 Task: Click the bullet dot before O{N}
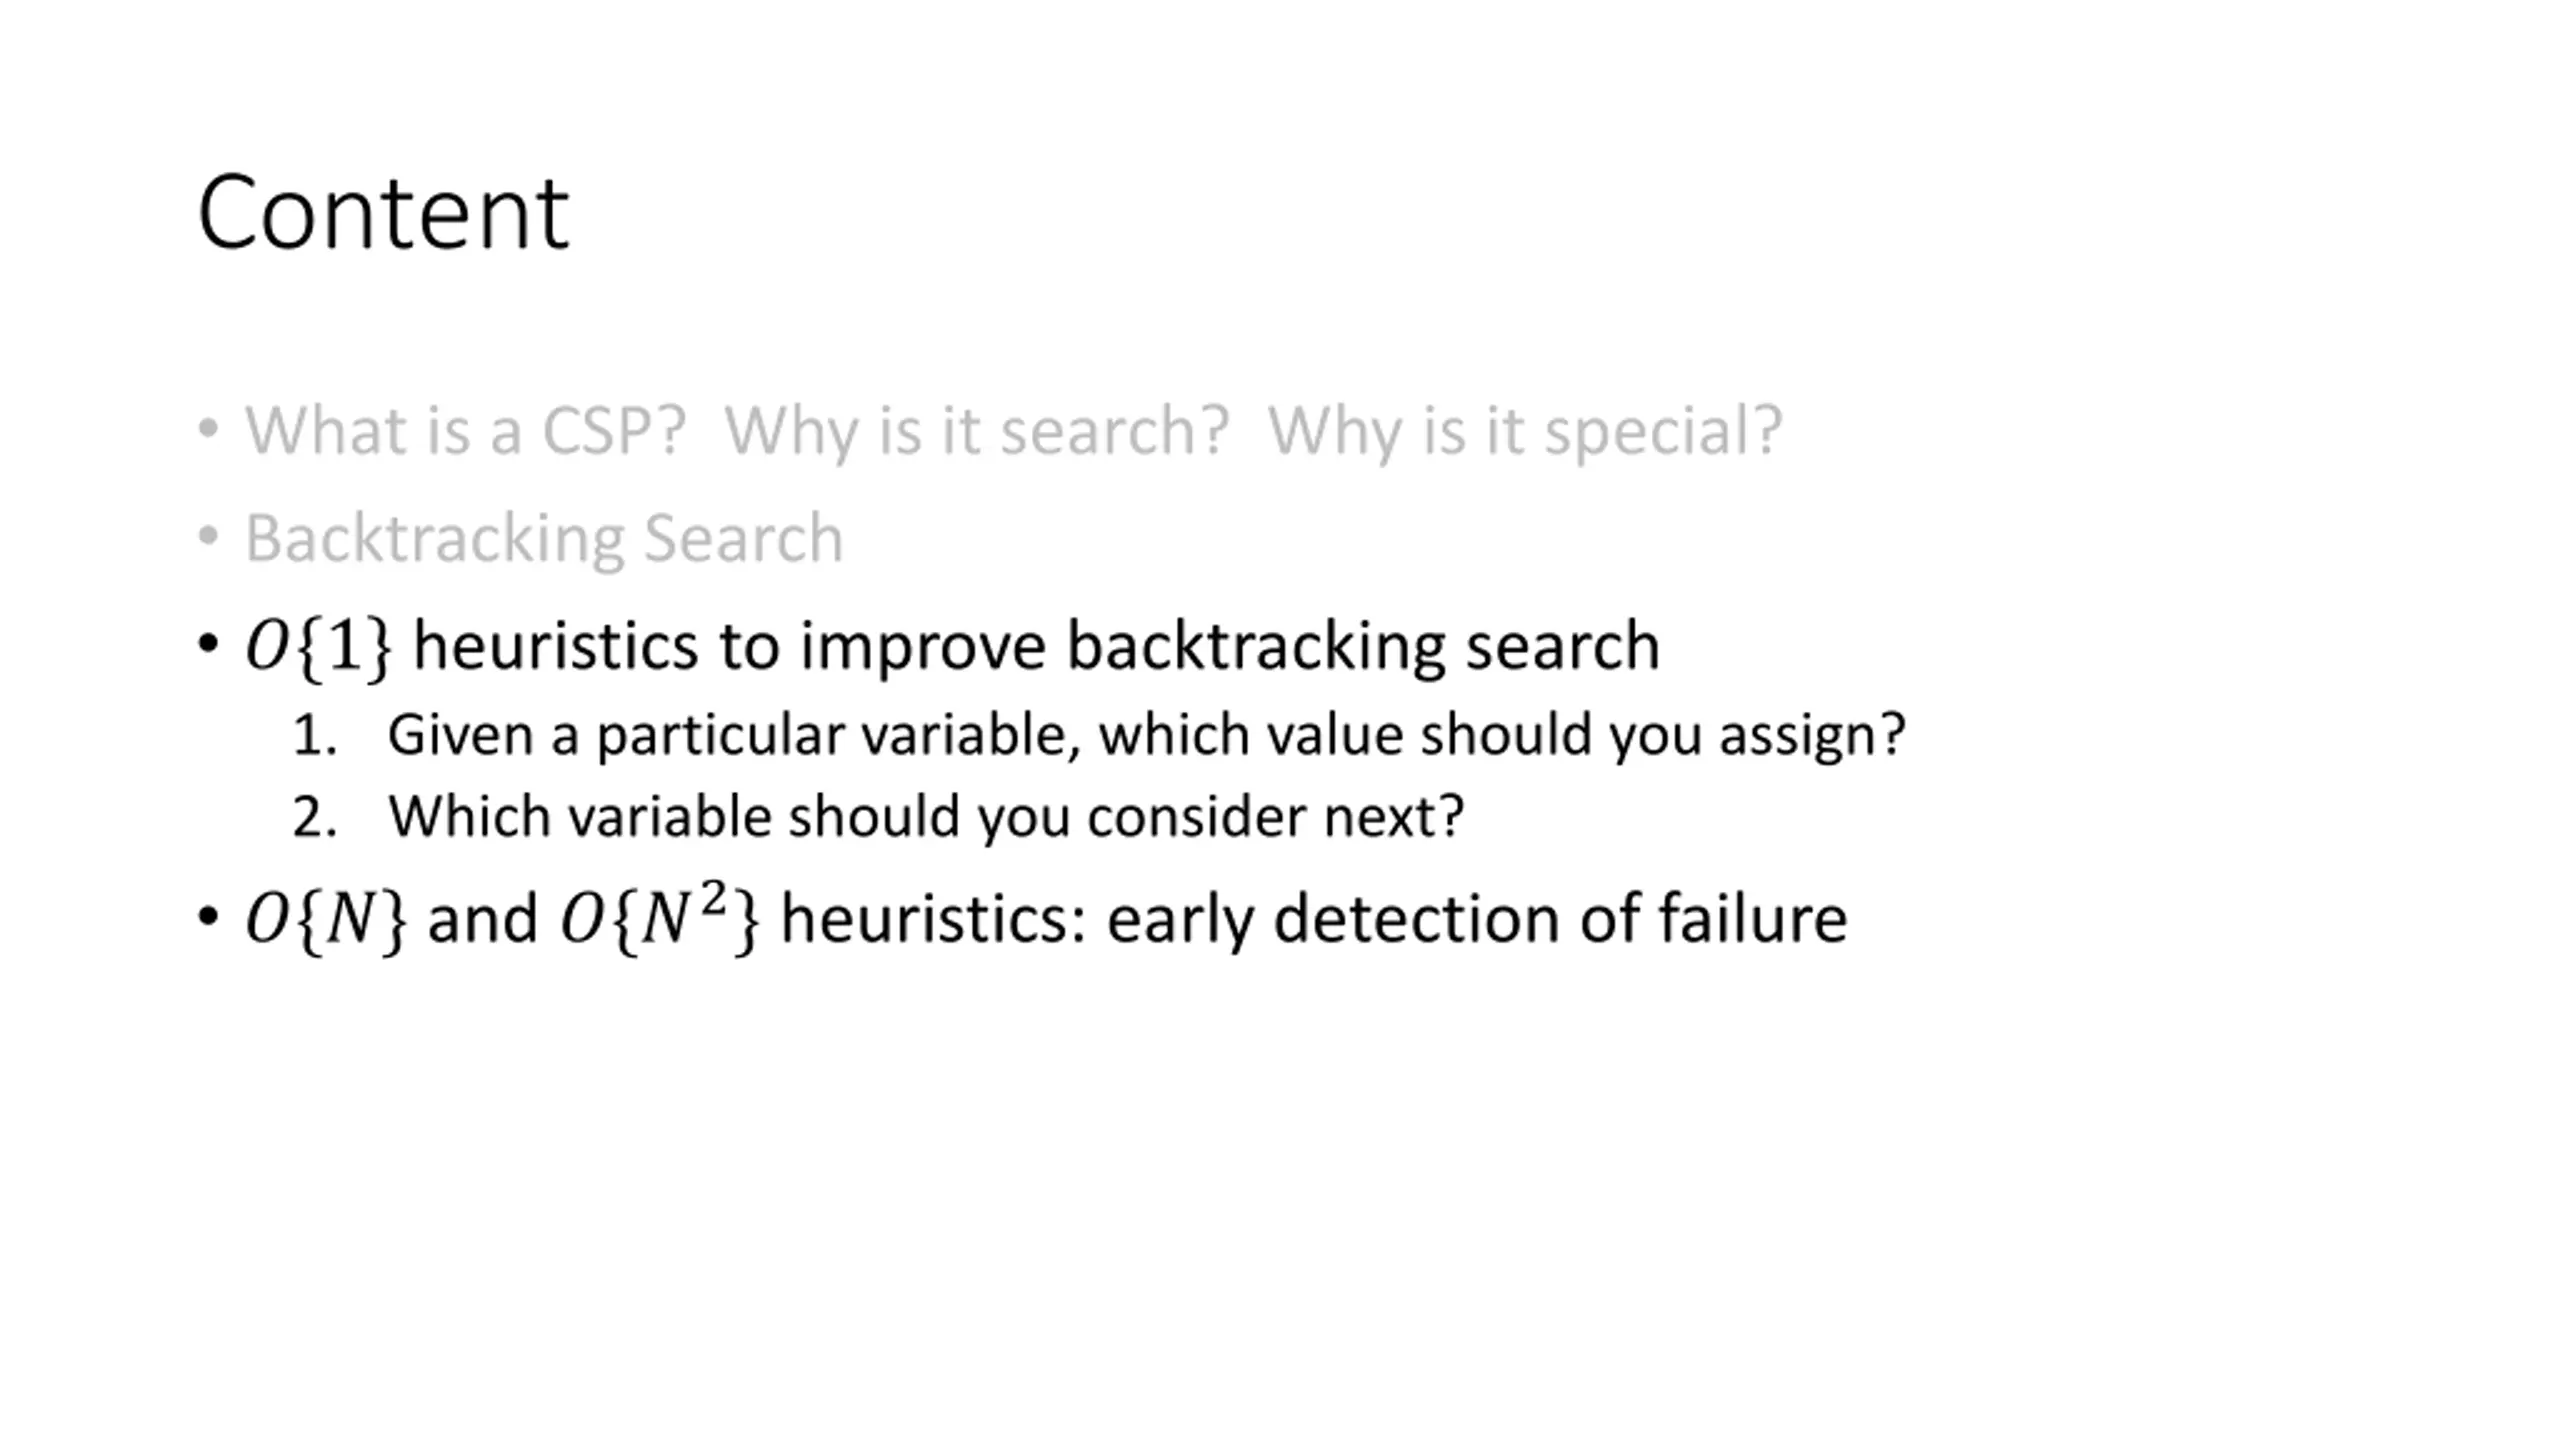coord(208,917)
